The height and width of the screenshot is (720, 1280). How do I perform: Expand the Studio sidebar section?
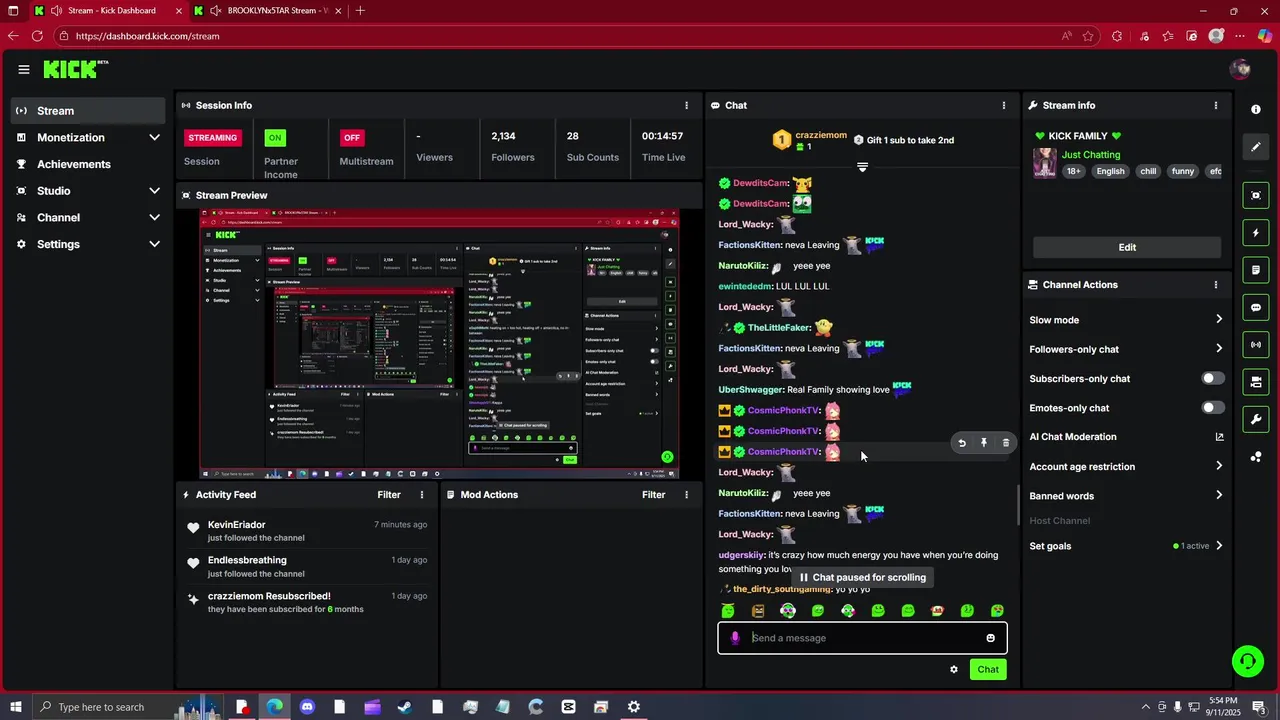point(154,191)
